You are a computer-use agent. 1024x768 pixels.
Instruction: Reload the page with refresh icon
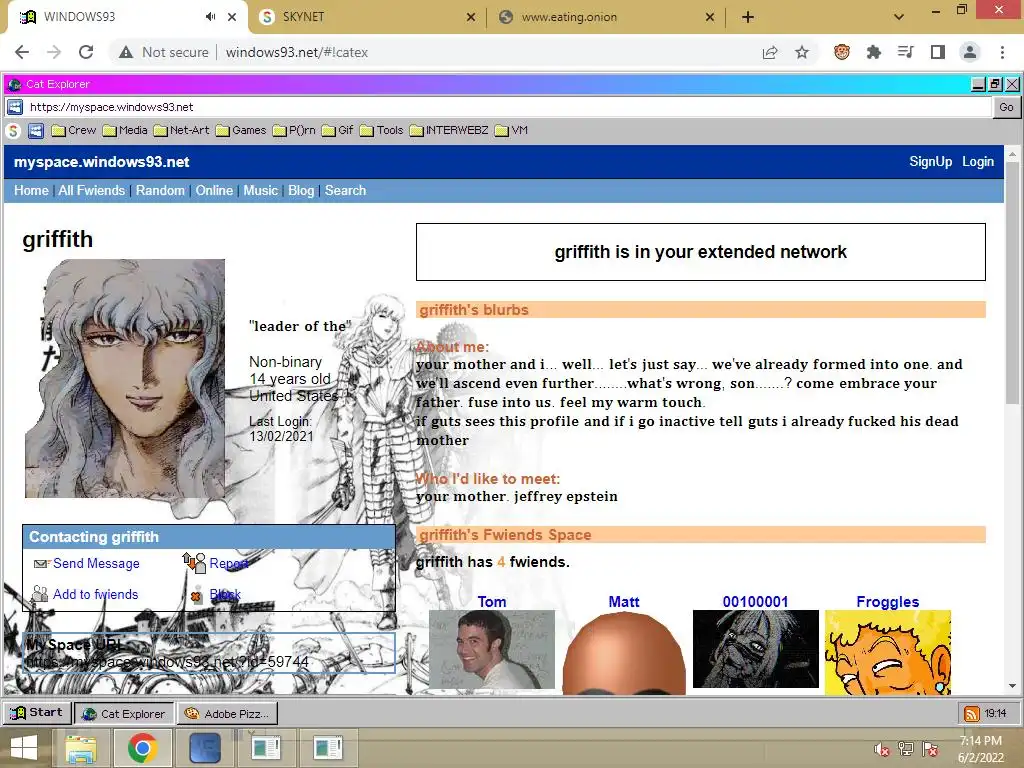[x=86, y=52]
